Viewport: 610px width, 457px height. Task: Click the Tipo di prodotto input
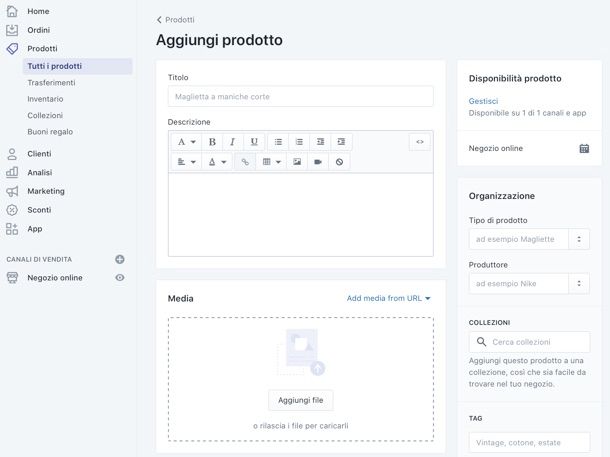pyautogui.click(x=519, y=239)
